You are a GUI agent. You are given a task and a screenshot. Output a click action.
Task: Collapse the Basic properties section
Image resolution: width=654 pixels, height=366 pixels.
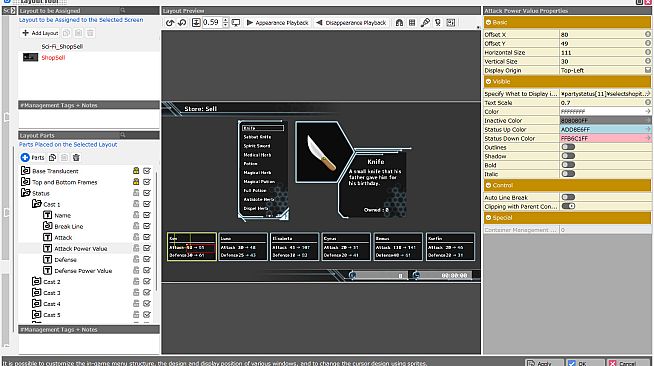pyautogui.click(x=488, y=22)
